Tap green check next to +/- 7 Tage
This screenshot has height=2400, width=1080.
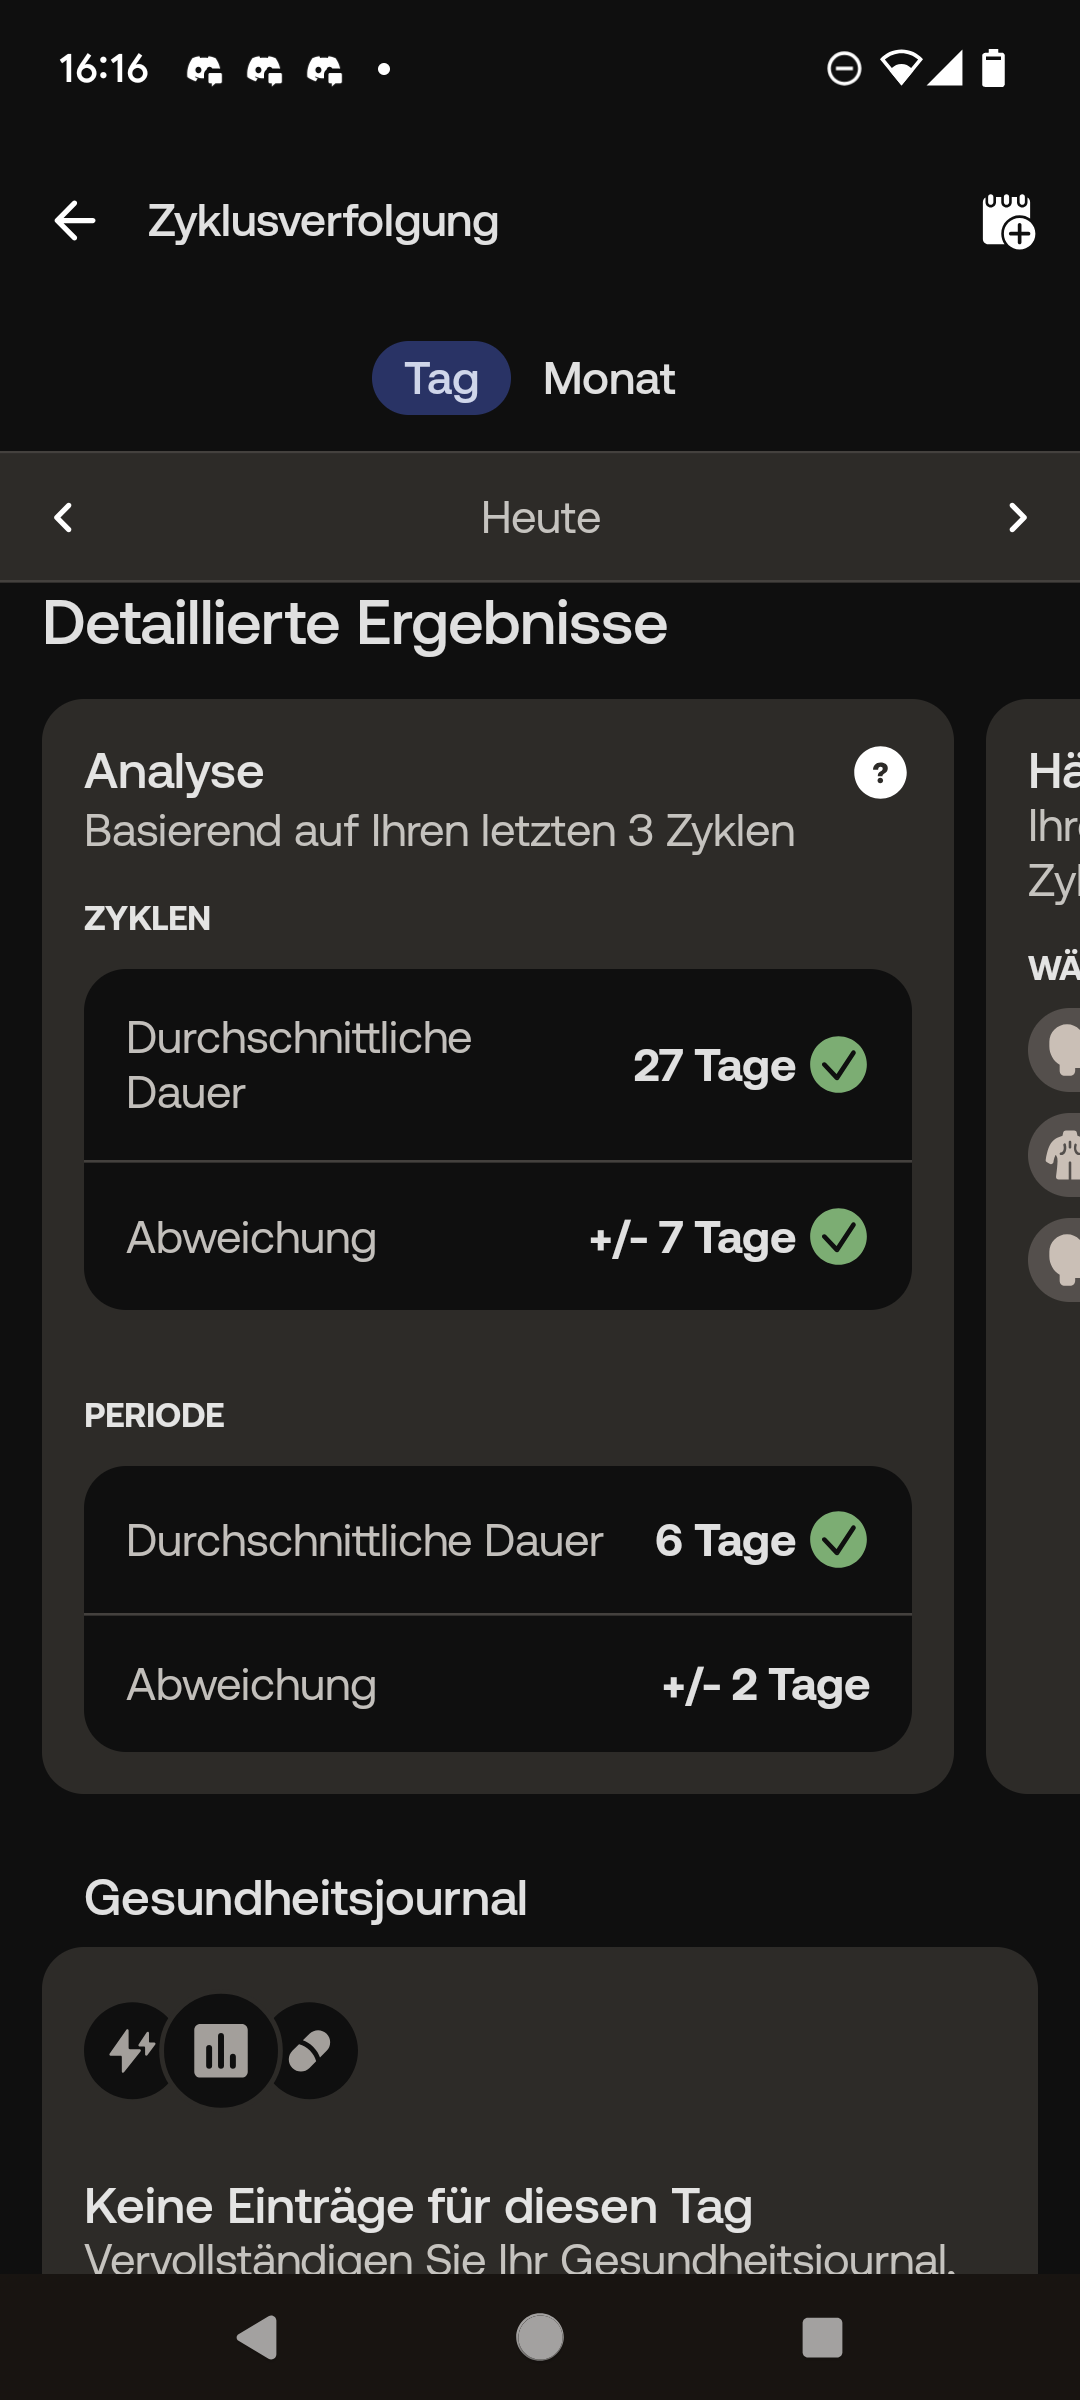click(x=838, y=1237)
